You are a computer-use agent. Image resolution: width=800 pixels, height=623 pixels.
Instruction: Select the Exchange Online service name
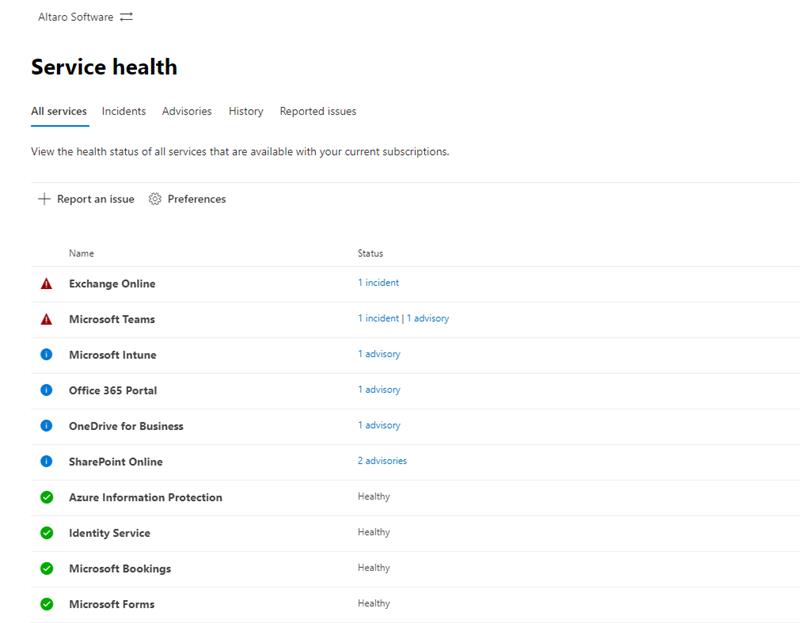pos(112,284)
